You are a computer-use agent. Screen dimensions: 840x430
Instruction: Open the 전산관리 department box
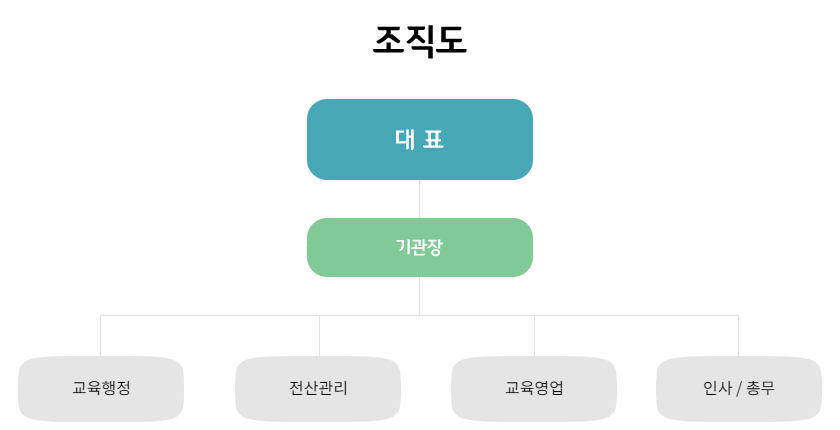click(x=318, y=389)
